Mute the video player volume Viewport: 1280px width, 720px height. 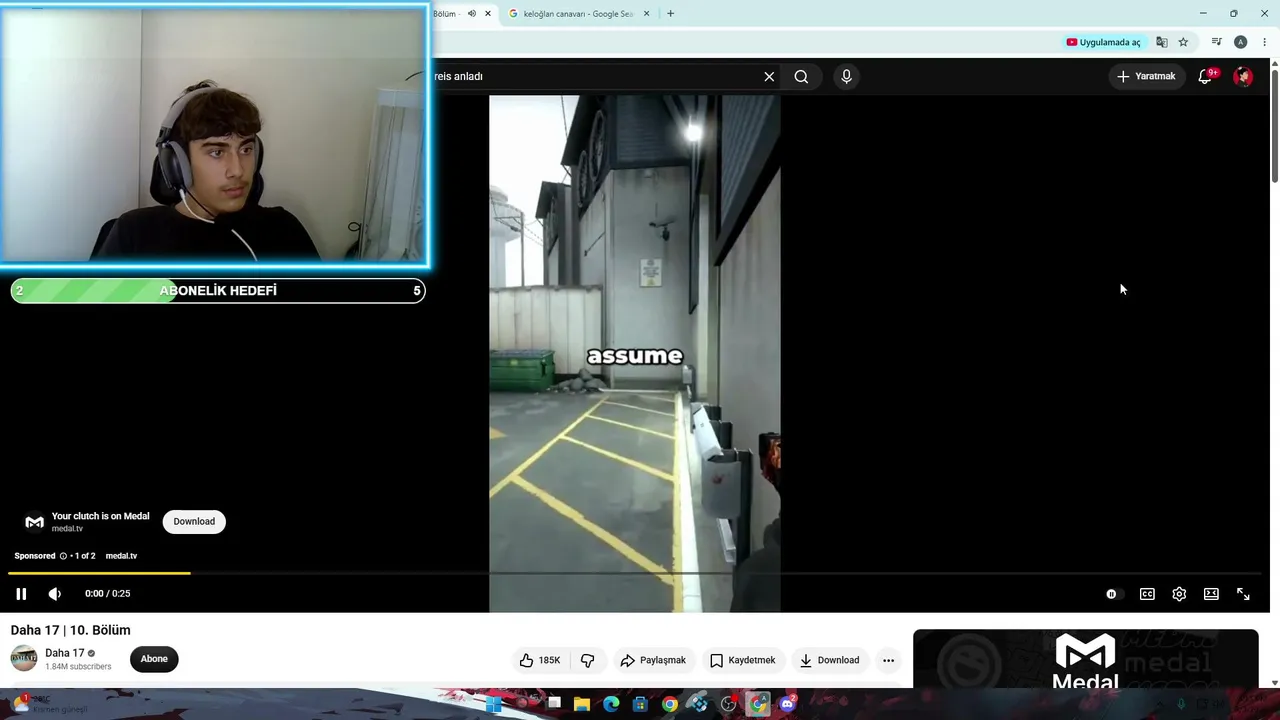(x=55, y=594)
